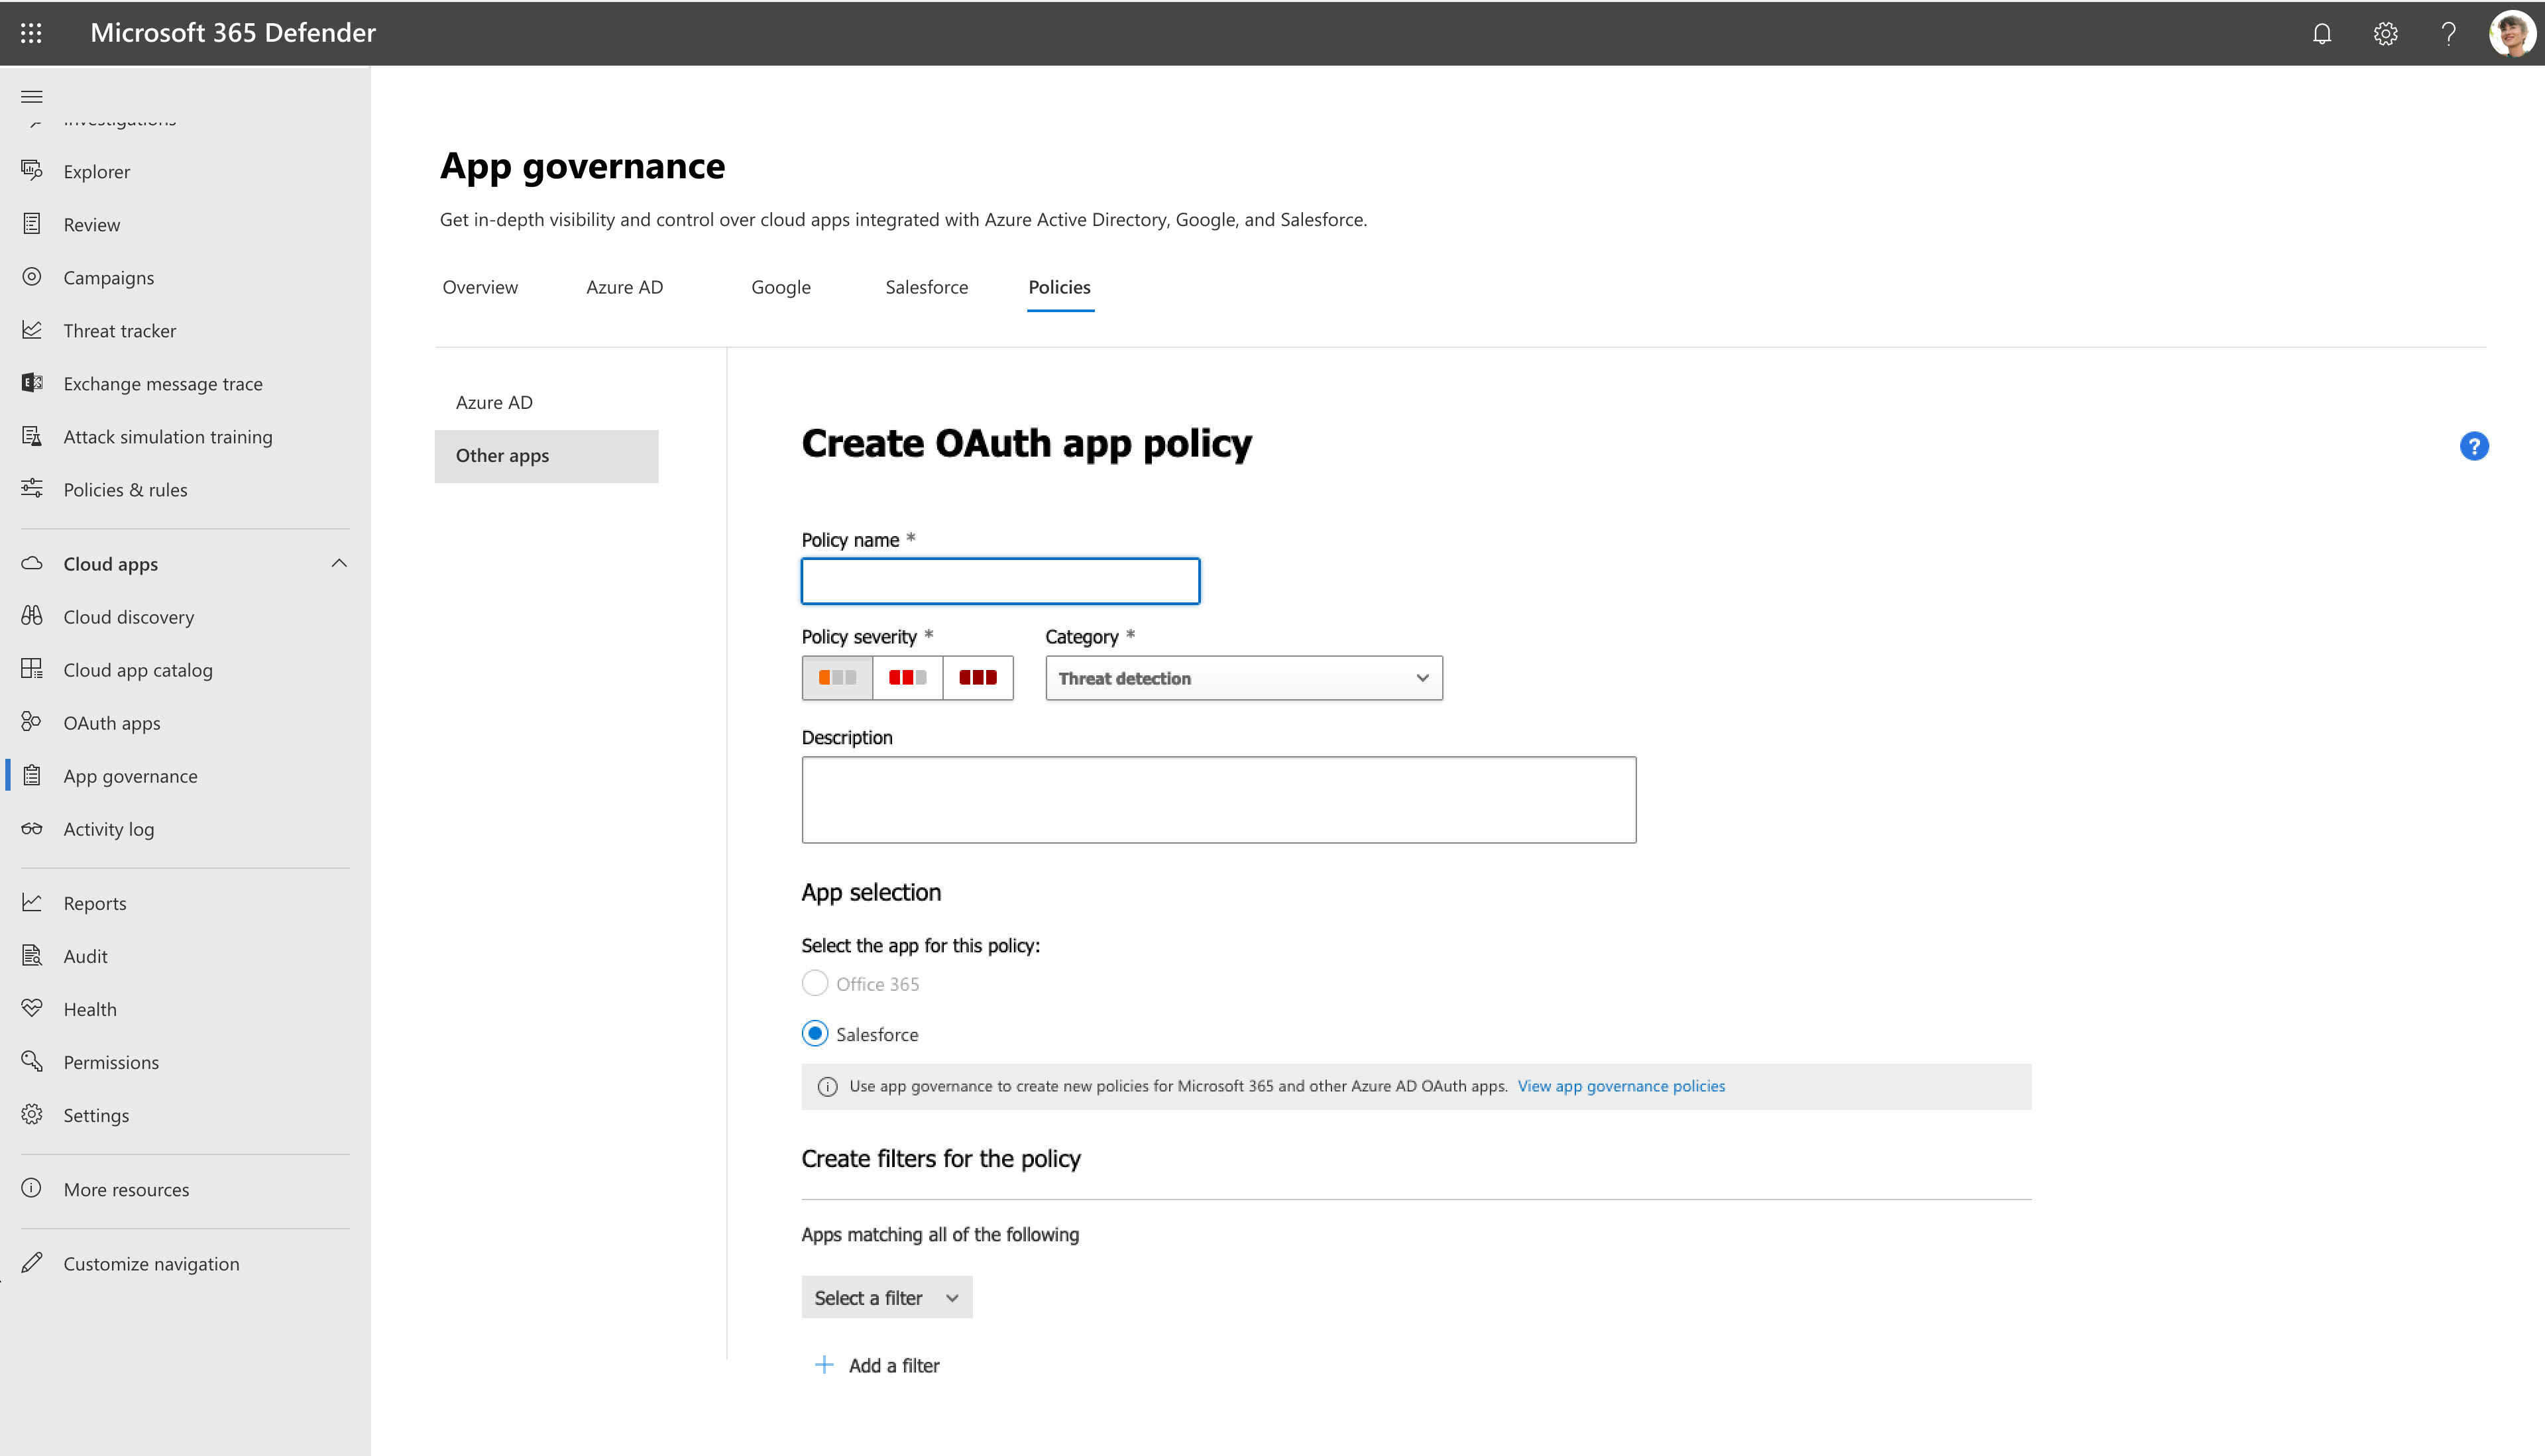Click the OAuth apps sidebar icon

tap(30, 722)
